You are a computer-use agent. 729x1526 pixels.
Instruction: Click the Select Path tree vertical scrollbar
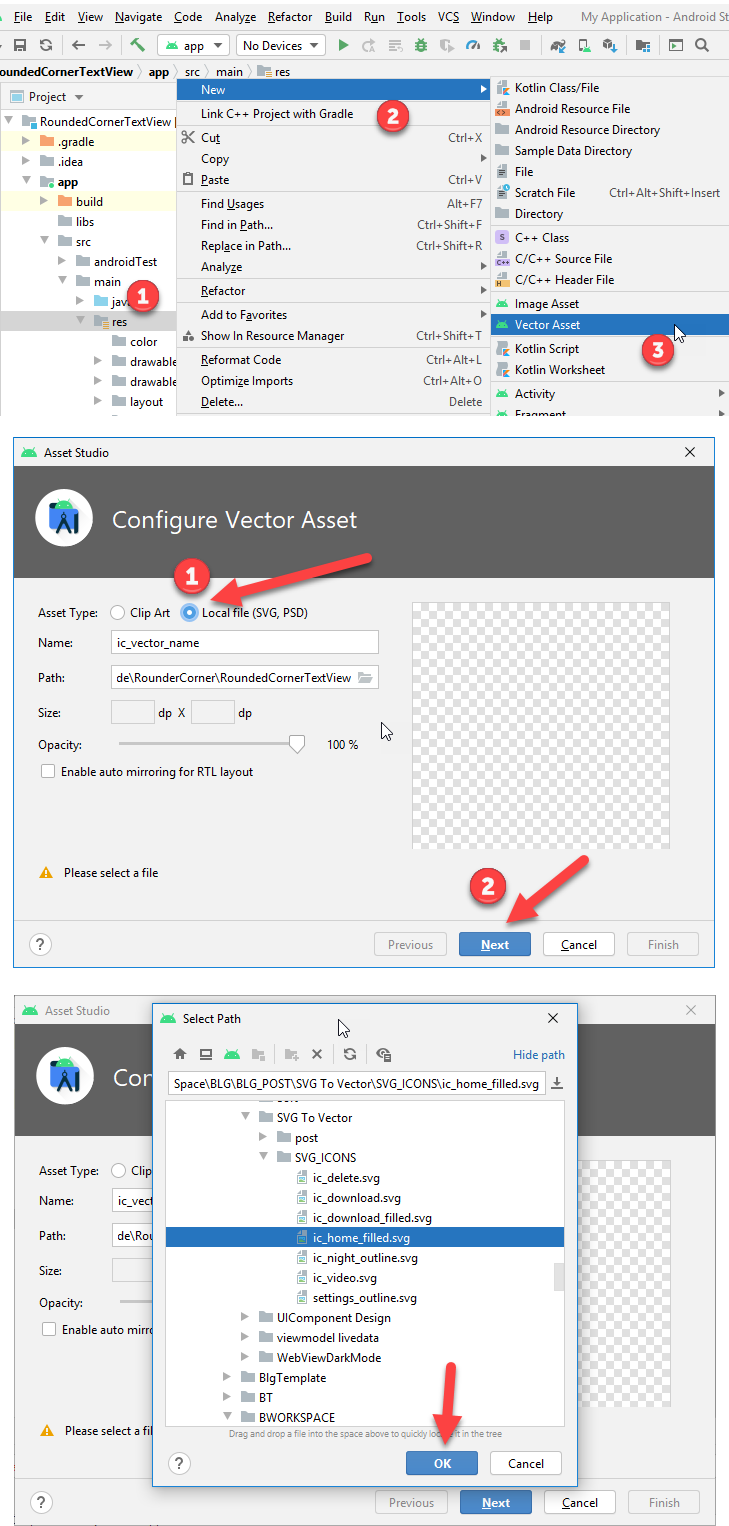[559, 1278]
